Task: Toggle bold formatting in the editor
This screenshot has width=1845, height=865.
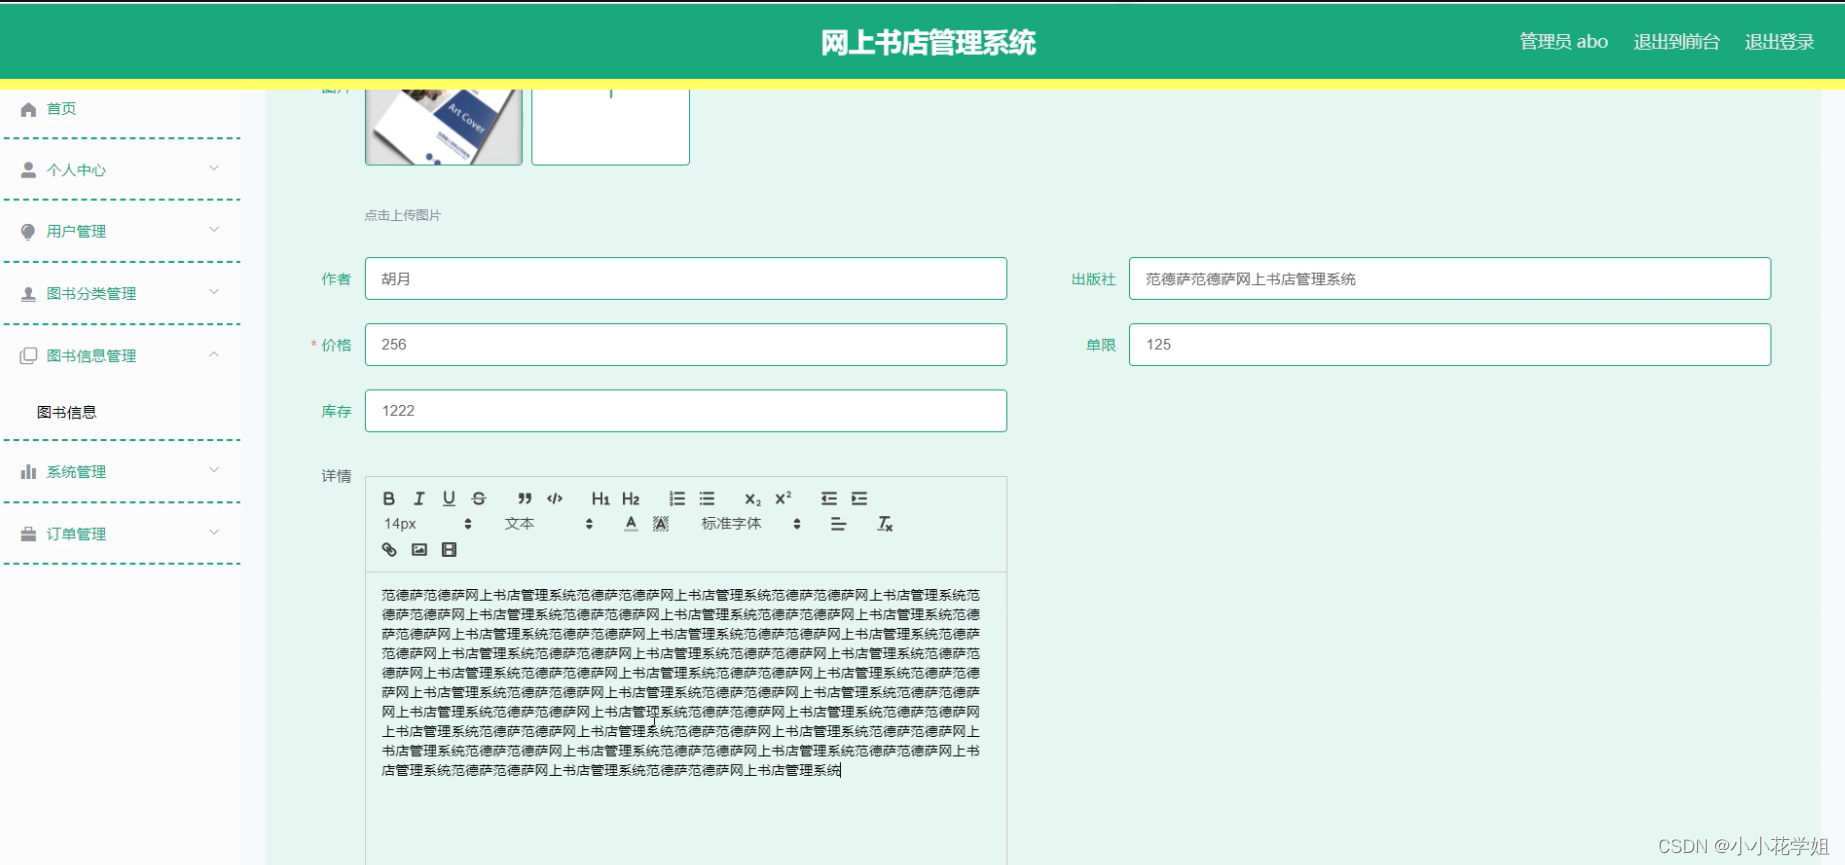Action: (389, 498)
